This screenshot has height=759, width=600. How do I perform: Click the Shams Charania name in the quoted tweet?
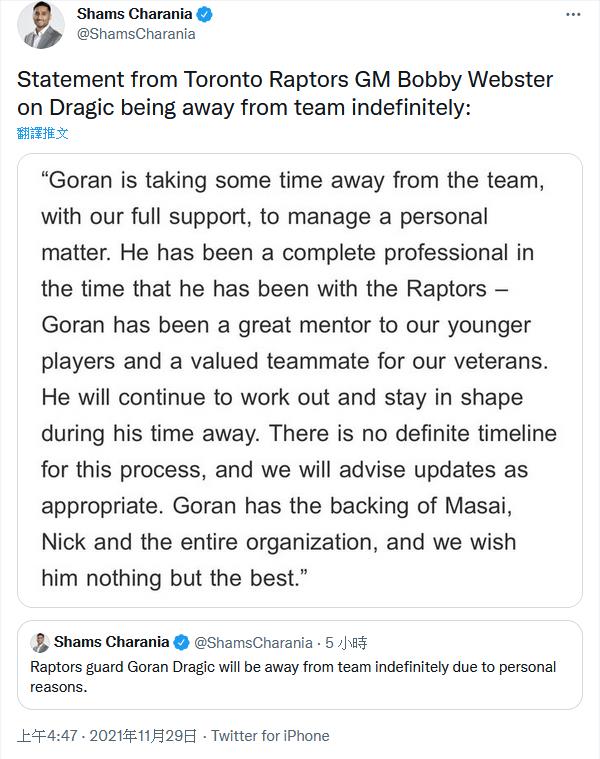(x=111, y=642)
